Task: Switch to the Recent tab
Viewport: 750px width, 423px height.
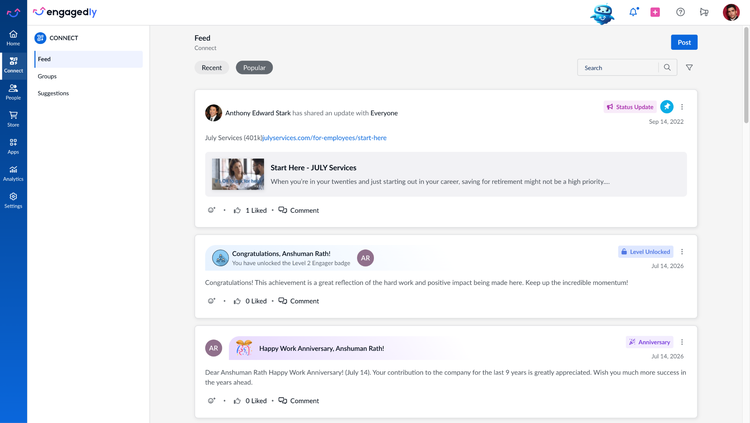Action: coord(211,67)
